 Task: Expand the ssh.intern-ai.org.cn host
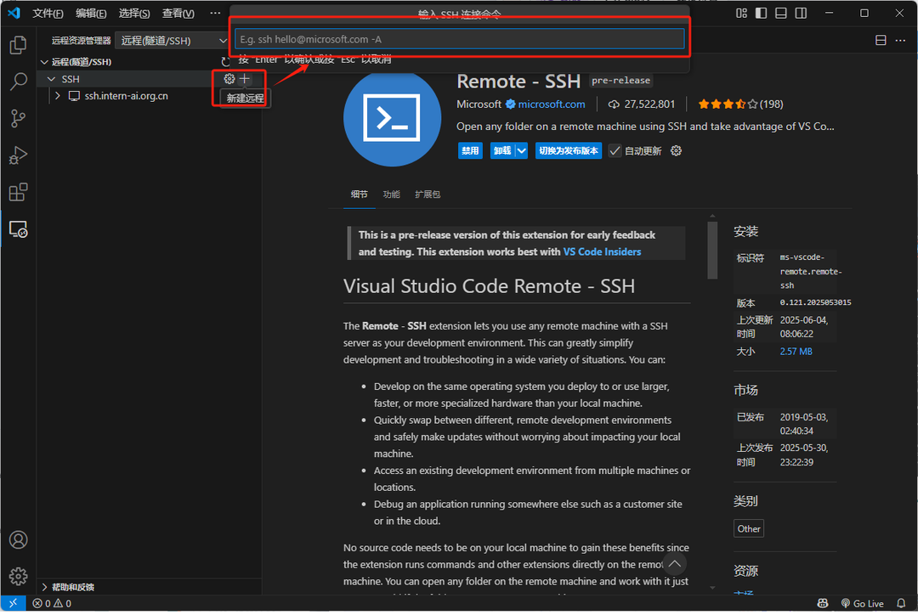pyautogui.click(x=58, y=95)
